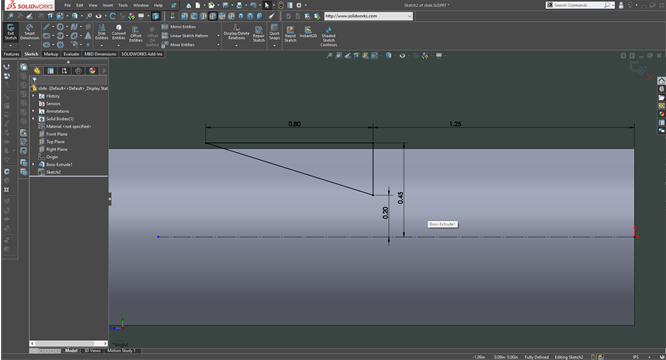Switch to the MBD Dimensions tab
This screenshot has width=666, height=360.
pos(100,54)
